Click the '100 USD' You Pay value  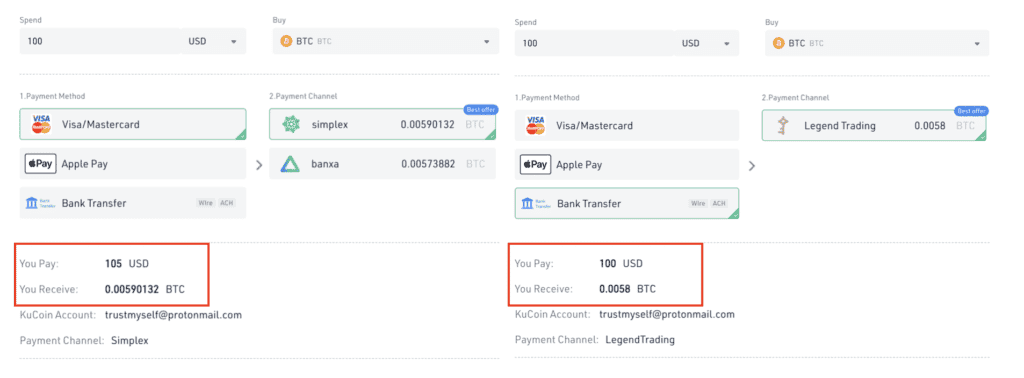(x=621, y=264)
